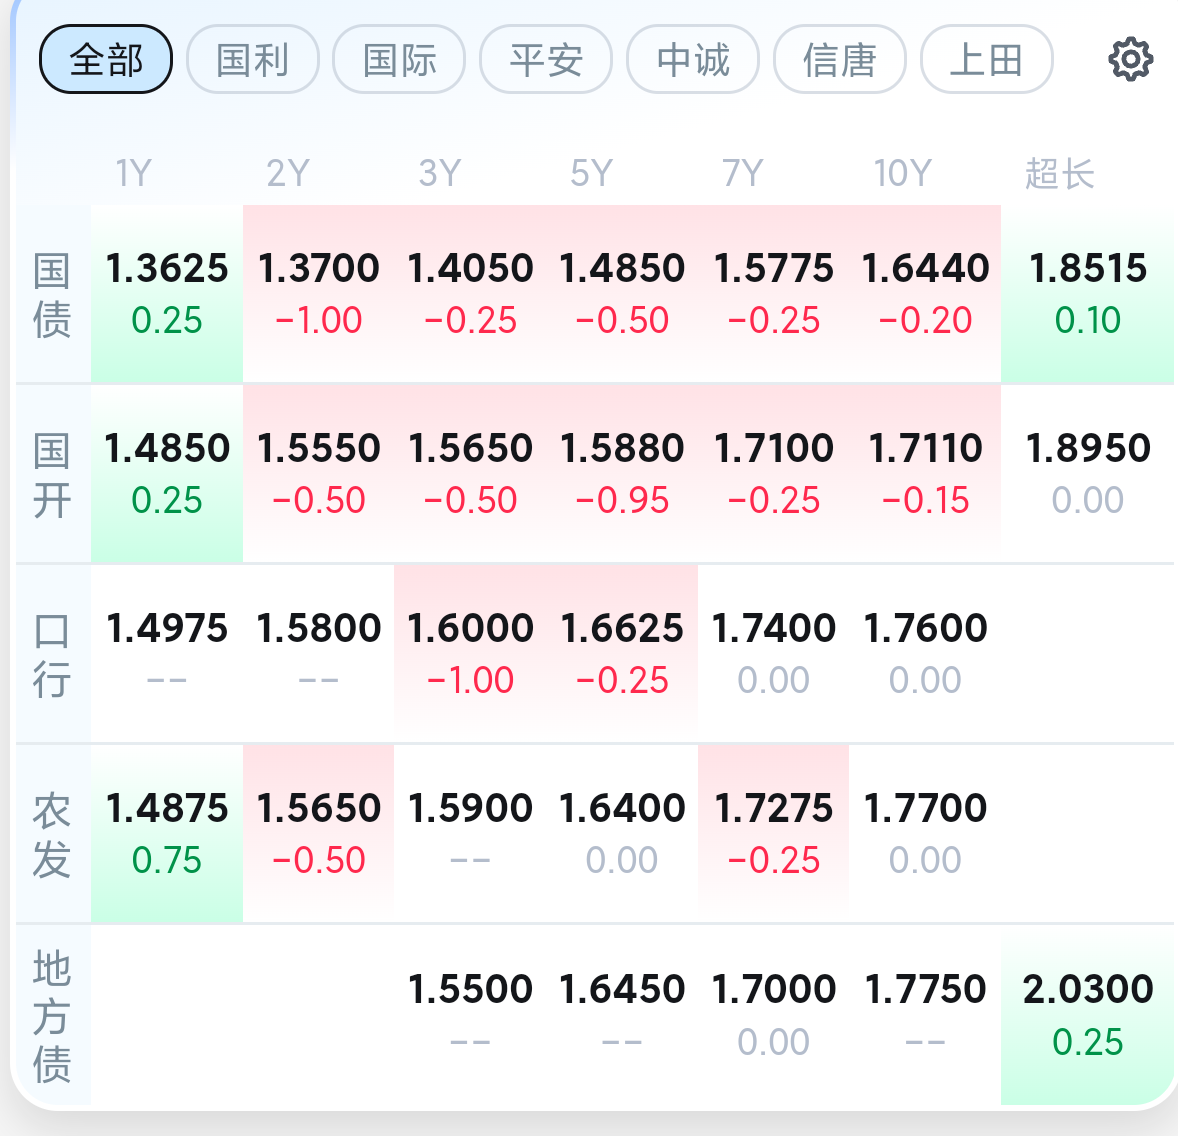Screen dimensions: 1178x1136
Task: Click the 国债 1Y yield 1.3625 cell
Action: [x=167, y=294]
